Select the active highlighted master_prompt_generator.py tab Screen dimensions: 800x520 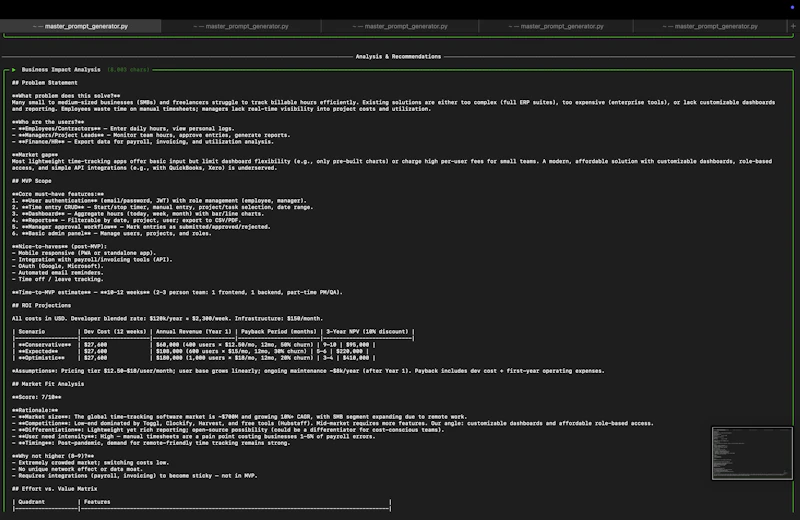pyautogui.click(x=81, y=26)
